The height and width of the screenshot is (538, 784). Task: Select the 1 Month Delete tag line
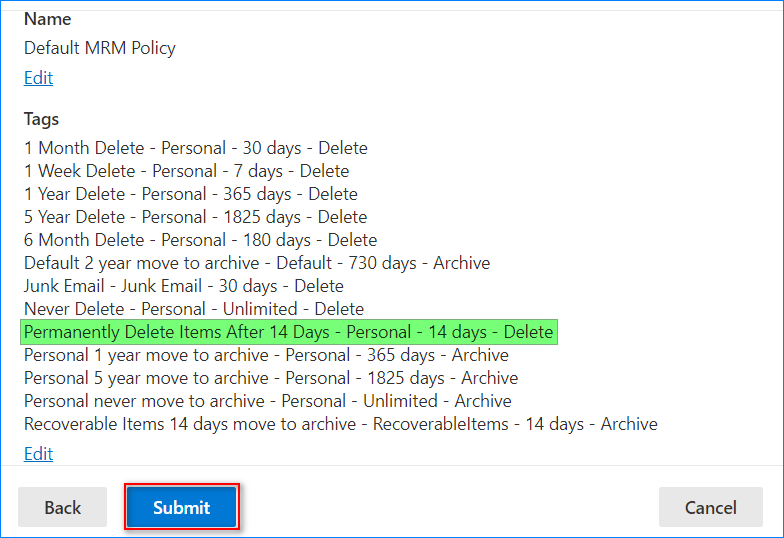(196, 148)
